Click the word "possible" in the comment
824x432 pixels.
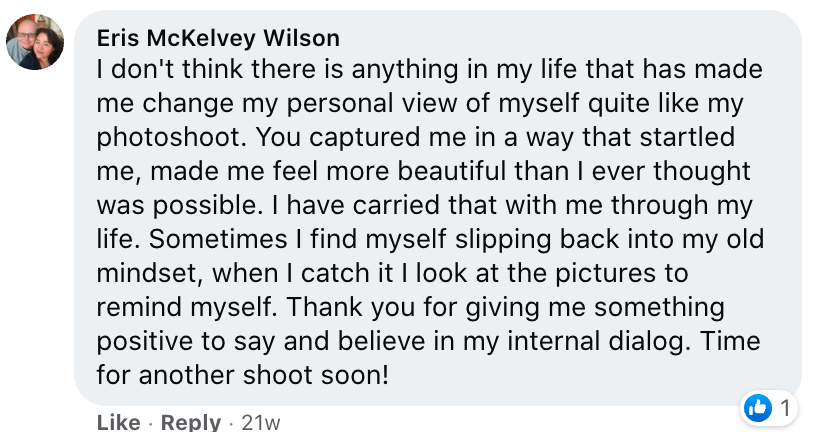click(207, 205)
